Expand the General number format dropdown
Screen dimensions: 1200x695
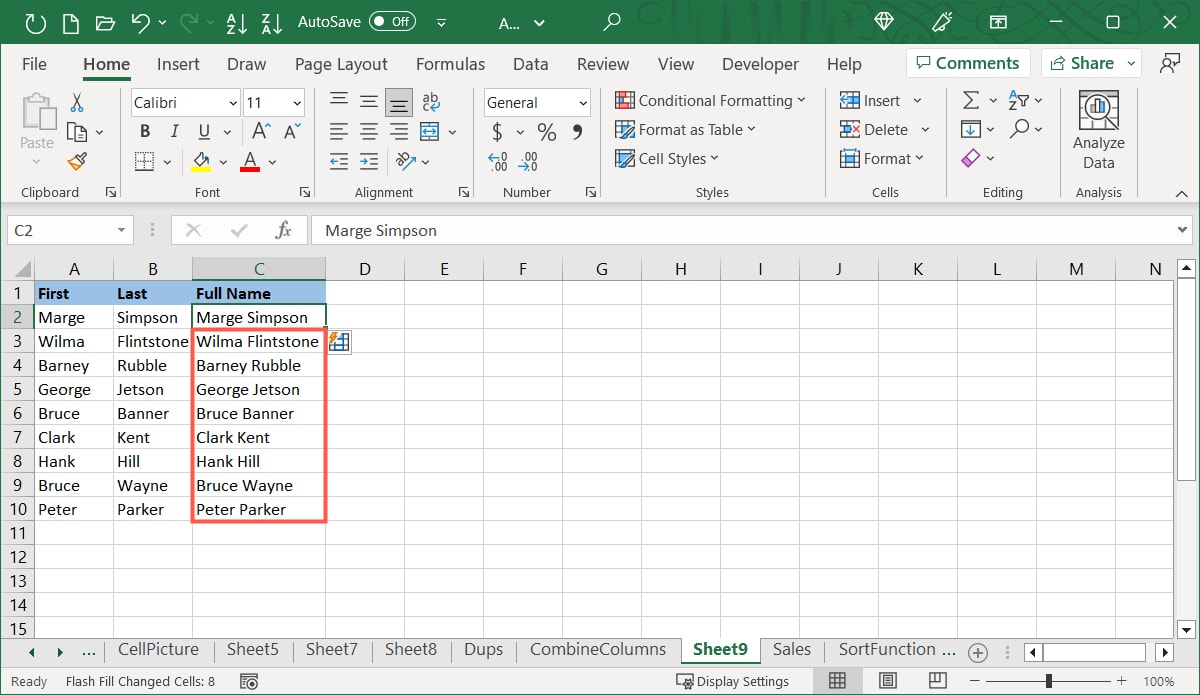[x=583, y=103]
